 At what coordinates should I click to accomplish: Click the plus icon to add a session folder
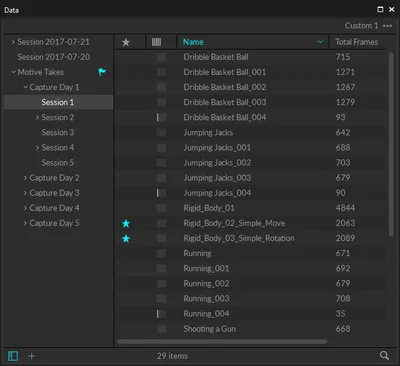pos(31,356)
